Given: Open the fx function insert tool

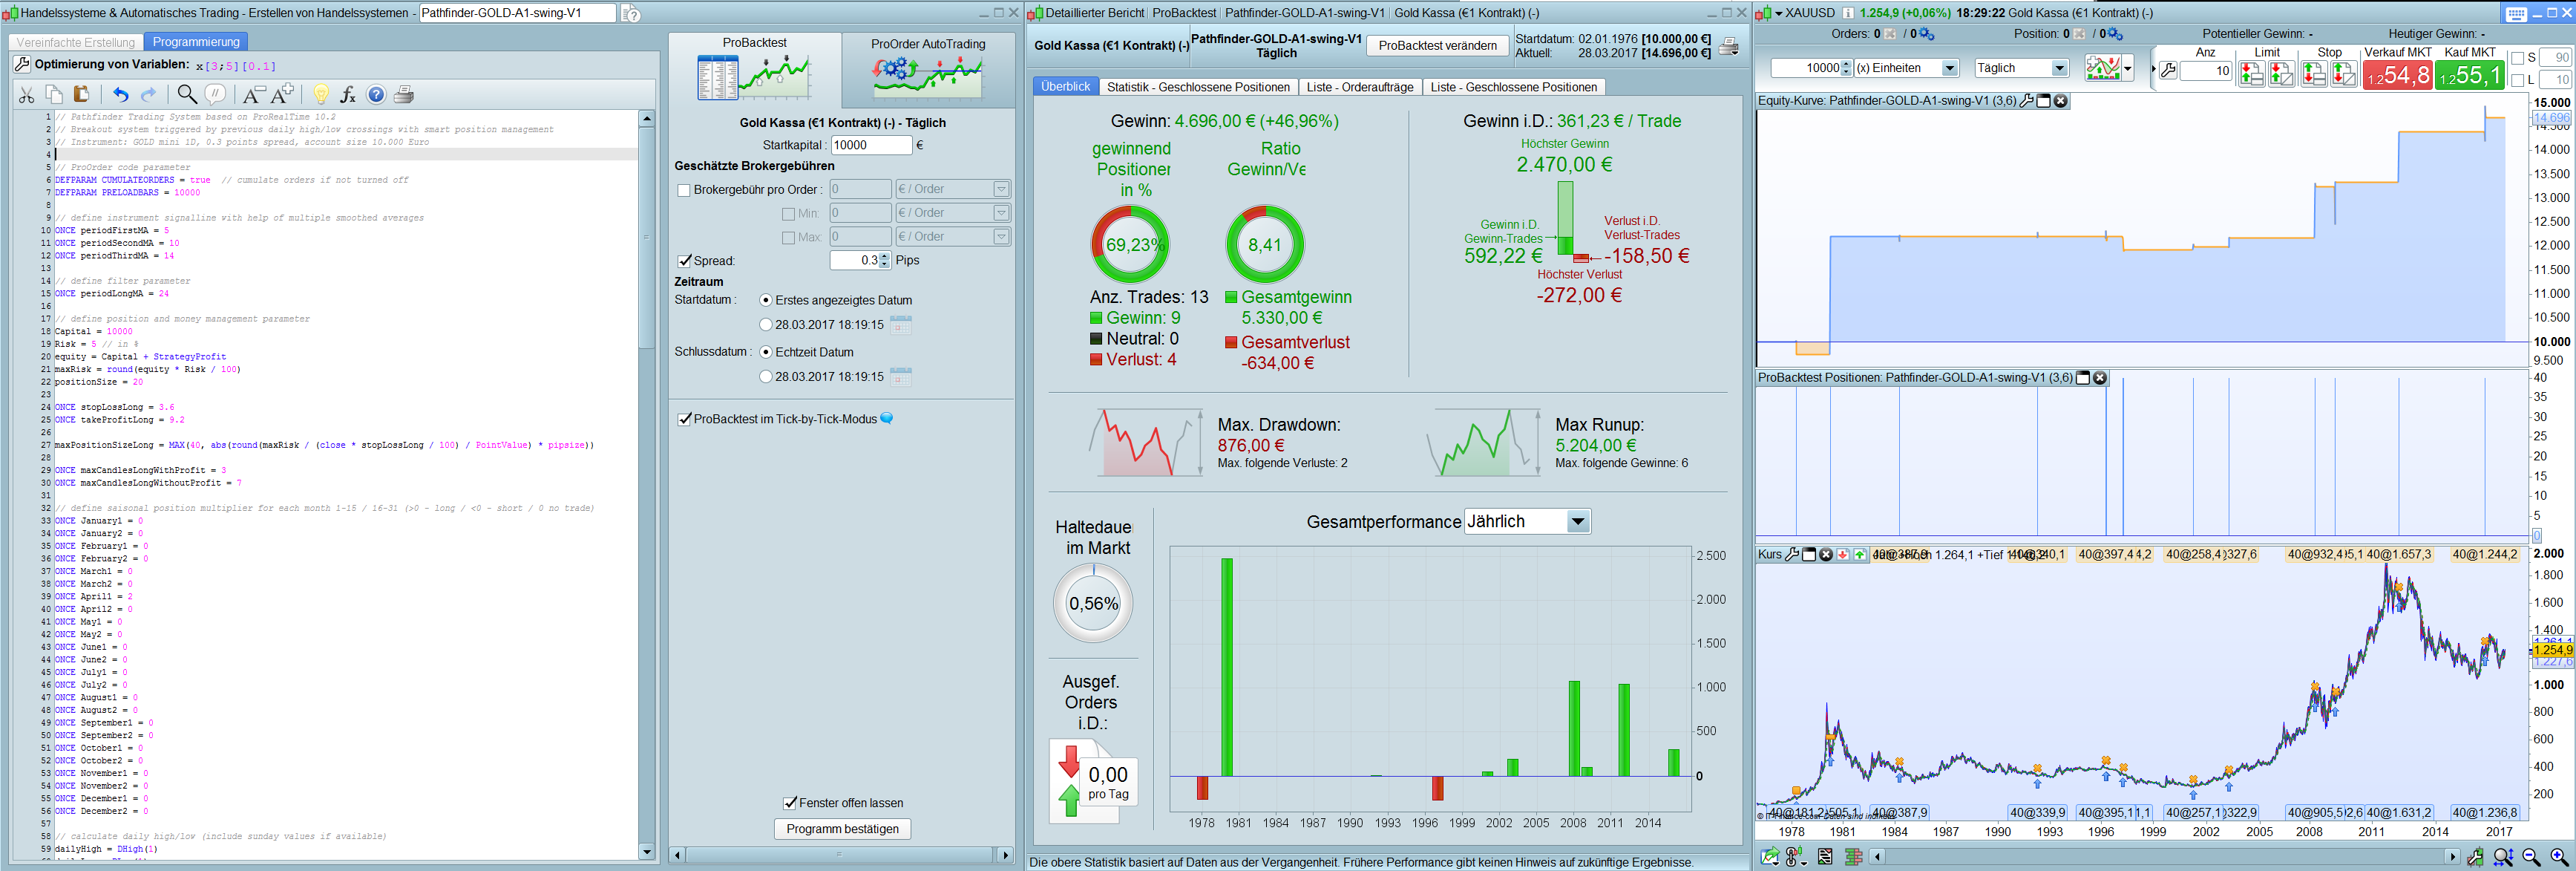Looking at the screenshot, I should [x=348, y=94].
